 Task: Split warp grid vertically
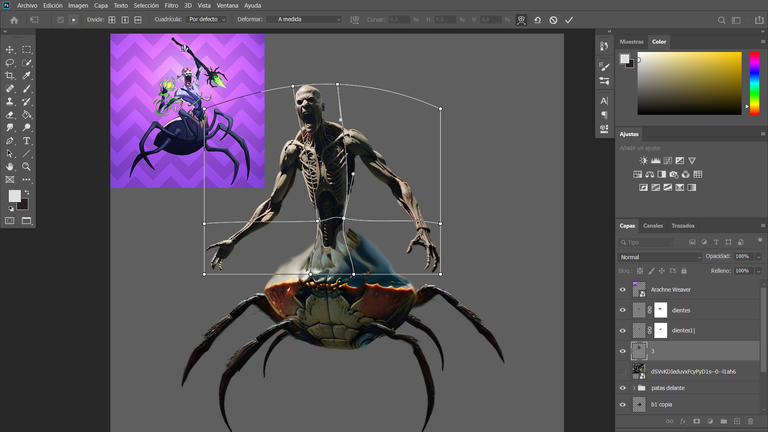tap(125, 20)
